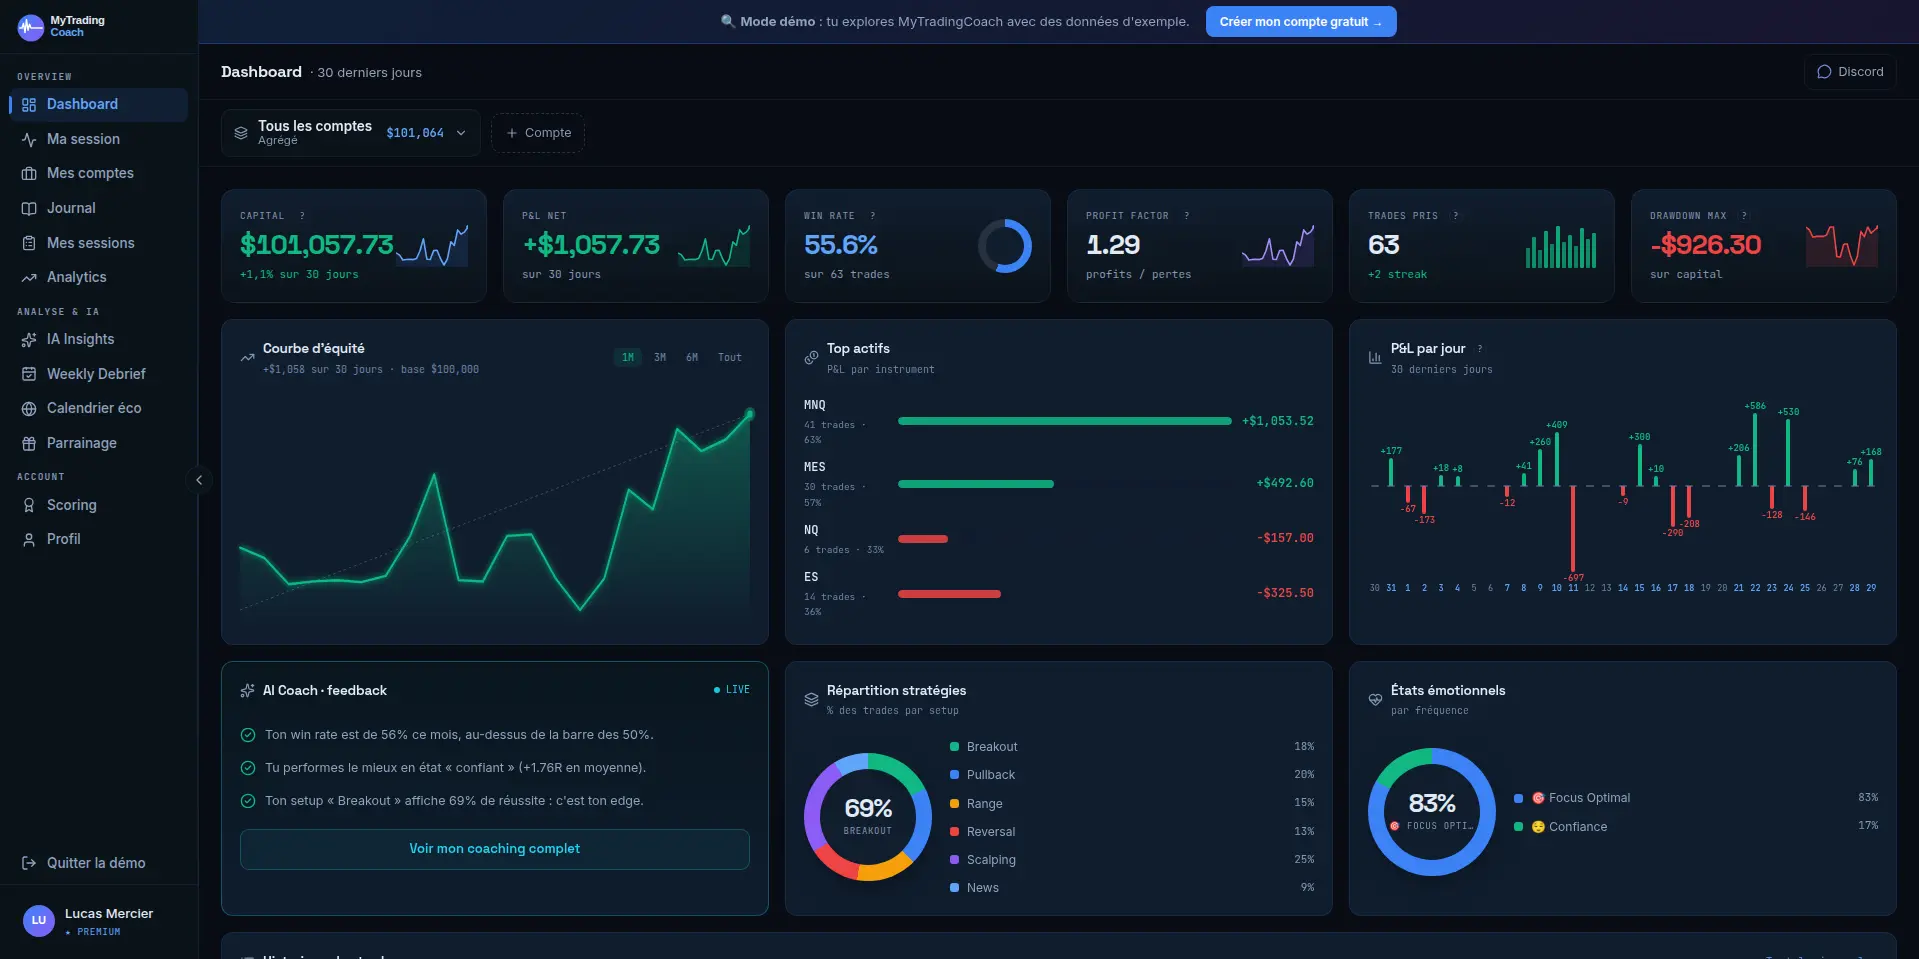1919x959 pixels.
Task: Click the Calendrier éco globe icon
Action: [29, 408]
